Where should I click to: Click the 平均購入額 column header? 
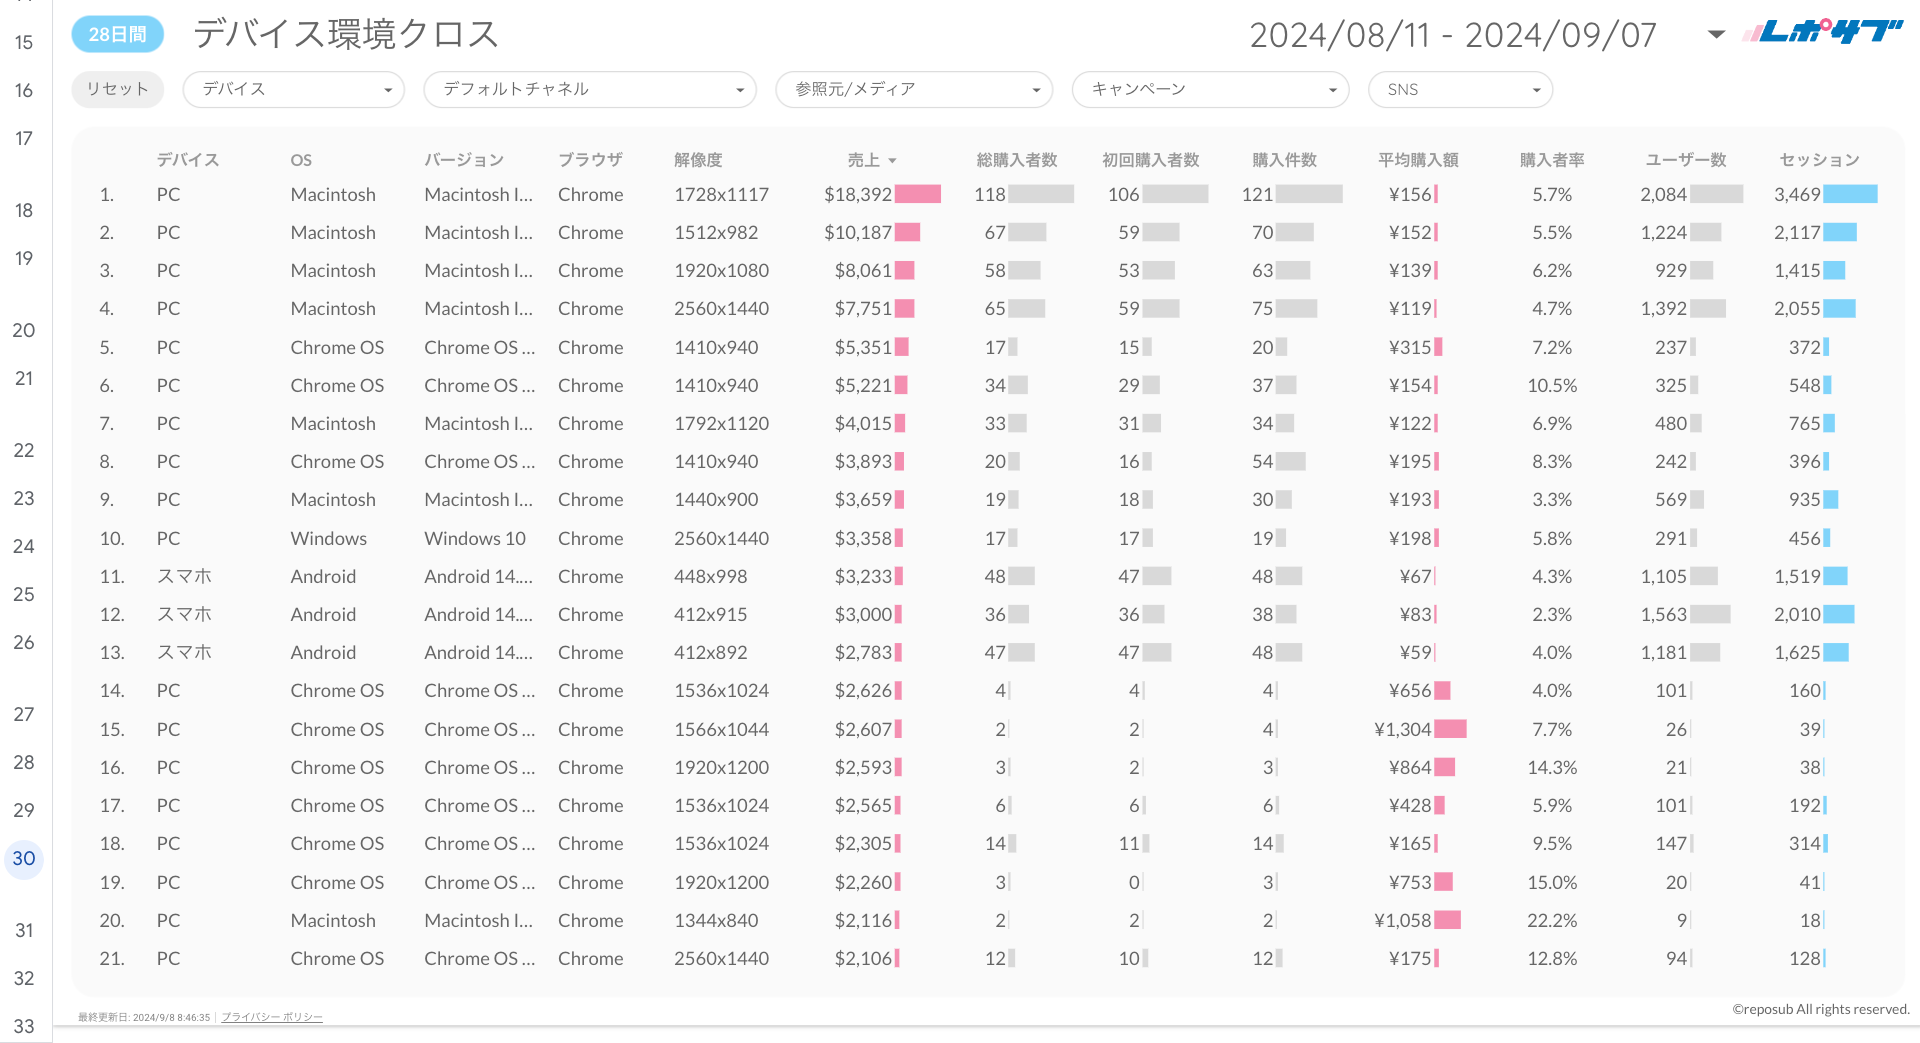click(1417, 160)
